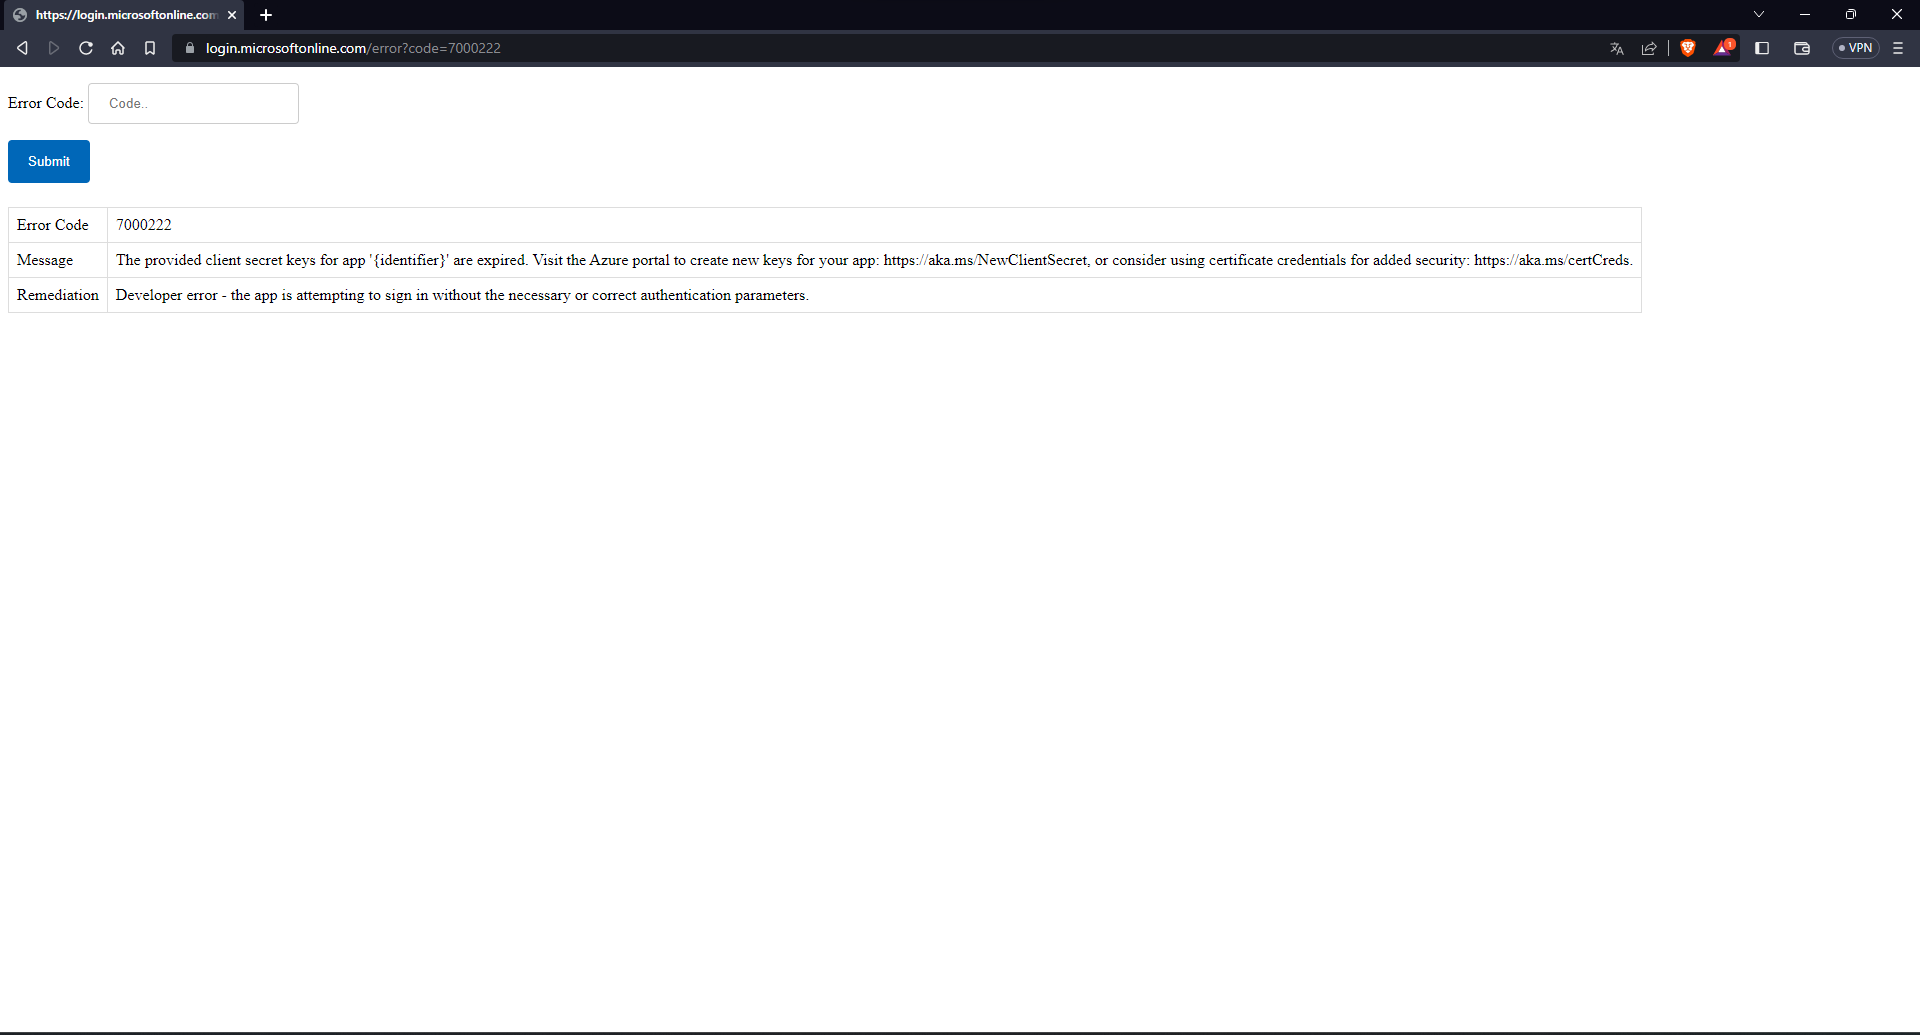Image resolution: width=1920 pixels, height=1035 pixels.
Task: Toggle the VPN pill button
Action: (1855, 48)
